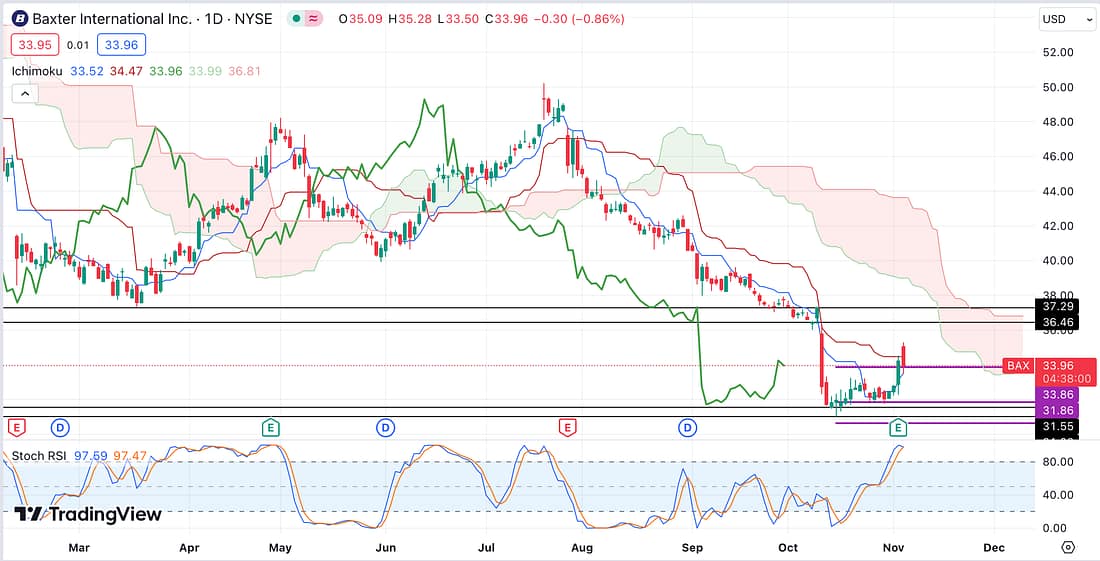Click the green earnings marker near May
The width and height of the screenshot is (1100, 561).
click(x=270, y=428)
